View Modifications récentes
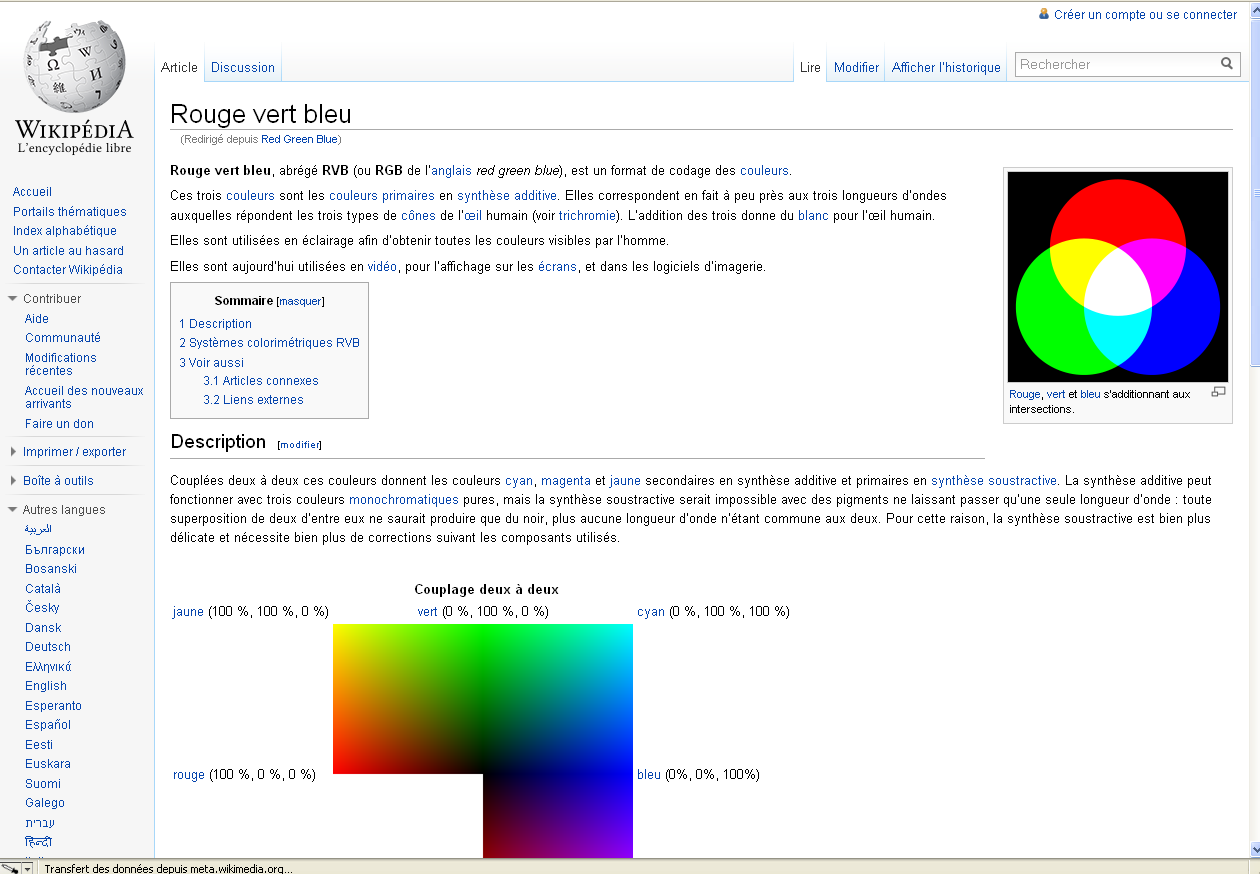Viewport: 1260px width, 874px height. tap(61, 364)
